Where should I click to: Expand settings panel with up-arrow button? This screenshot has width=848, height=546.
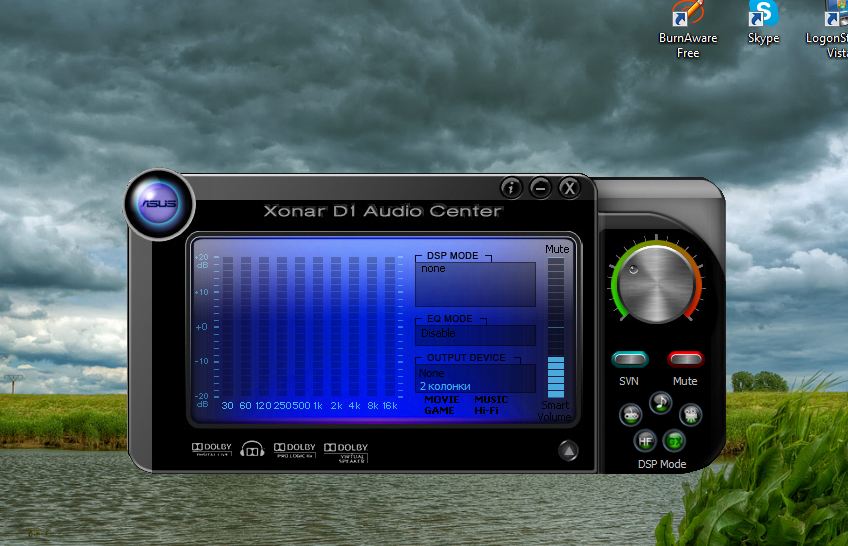(x=568, y=451)
